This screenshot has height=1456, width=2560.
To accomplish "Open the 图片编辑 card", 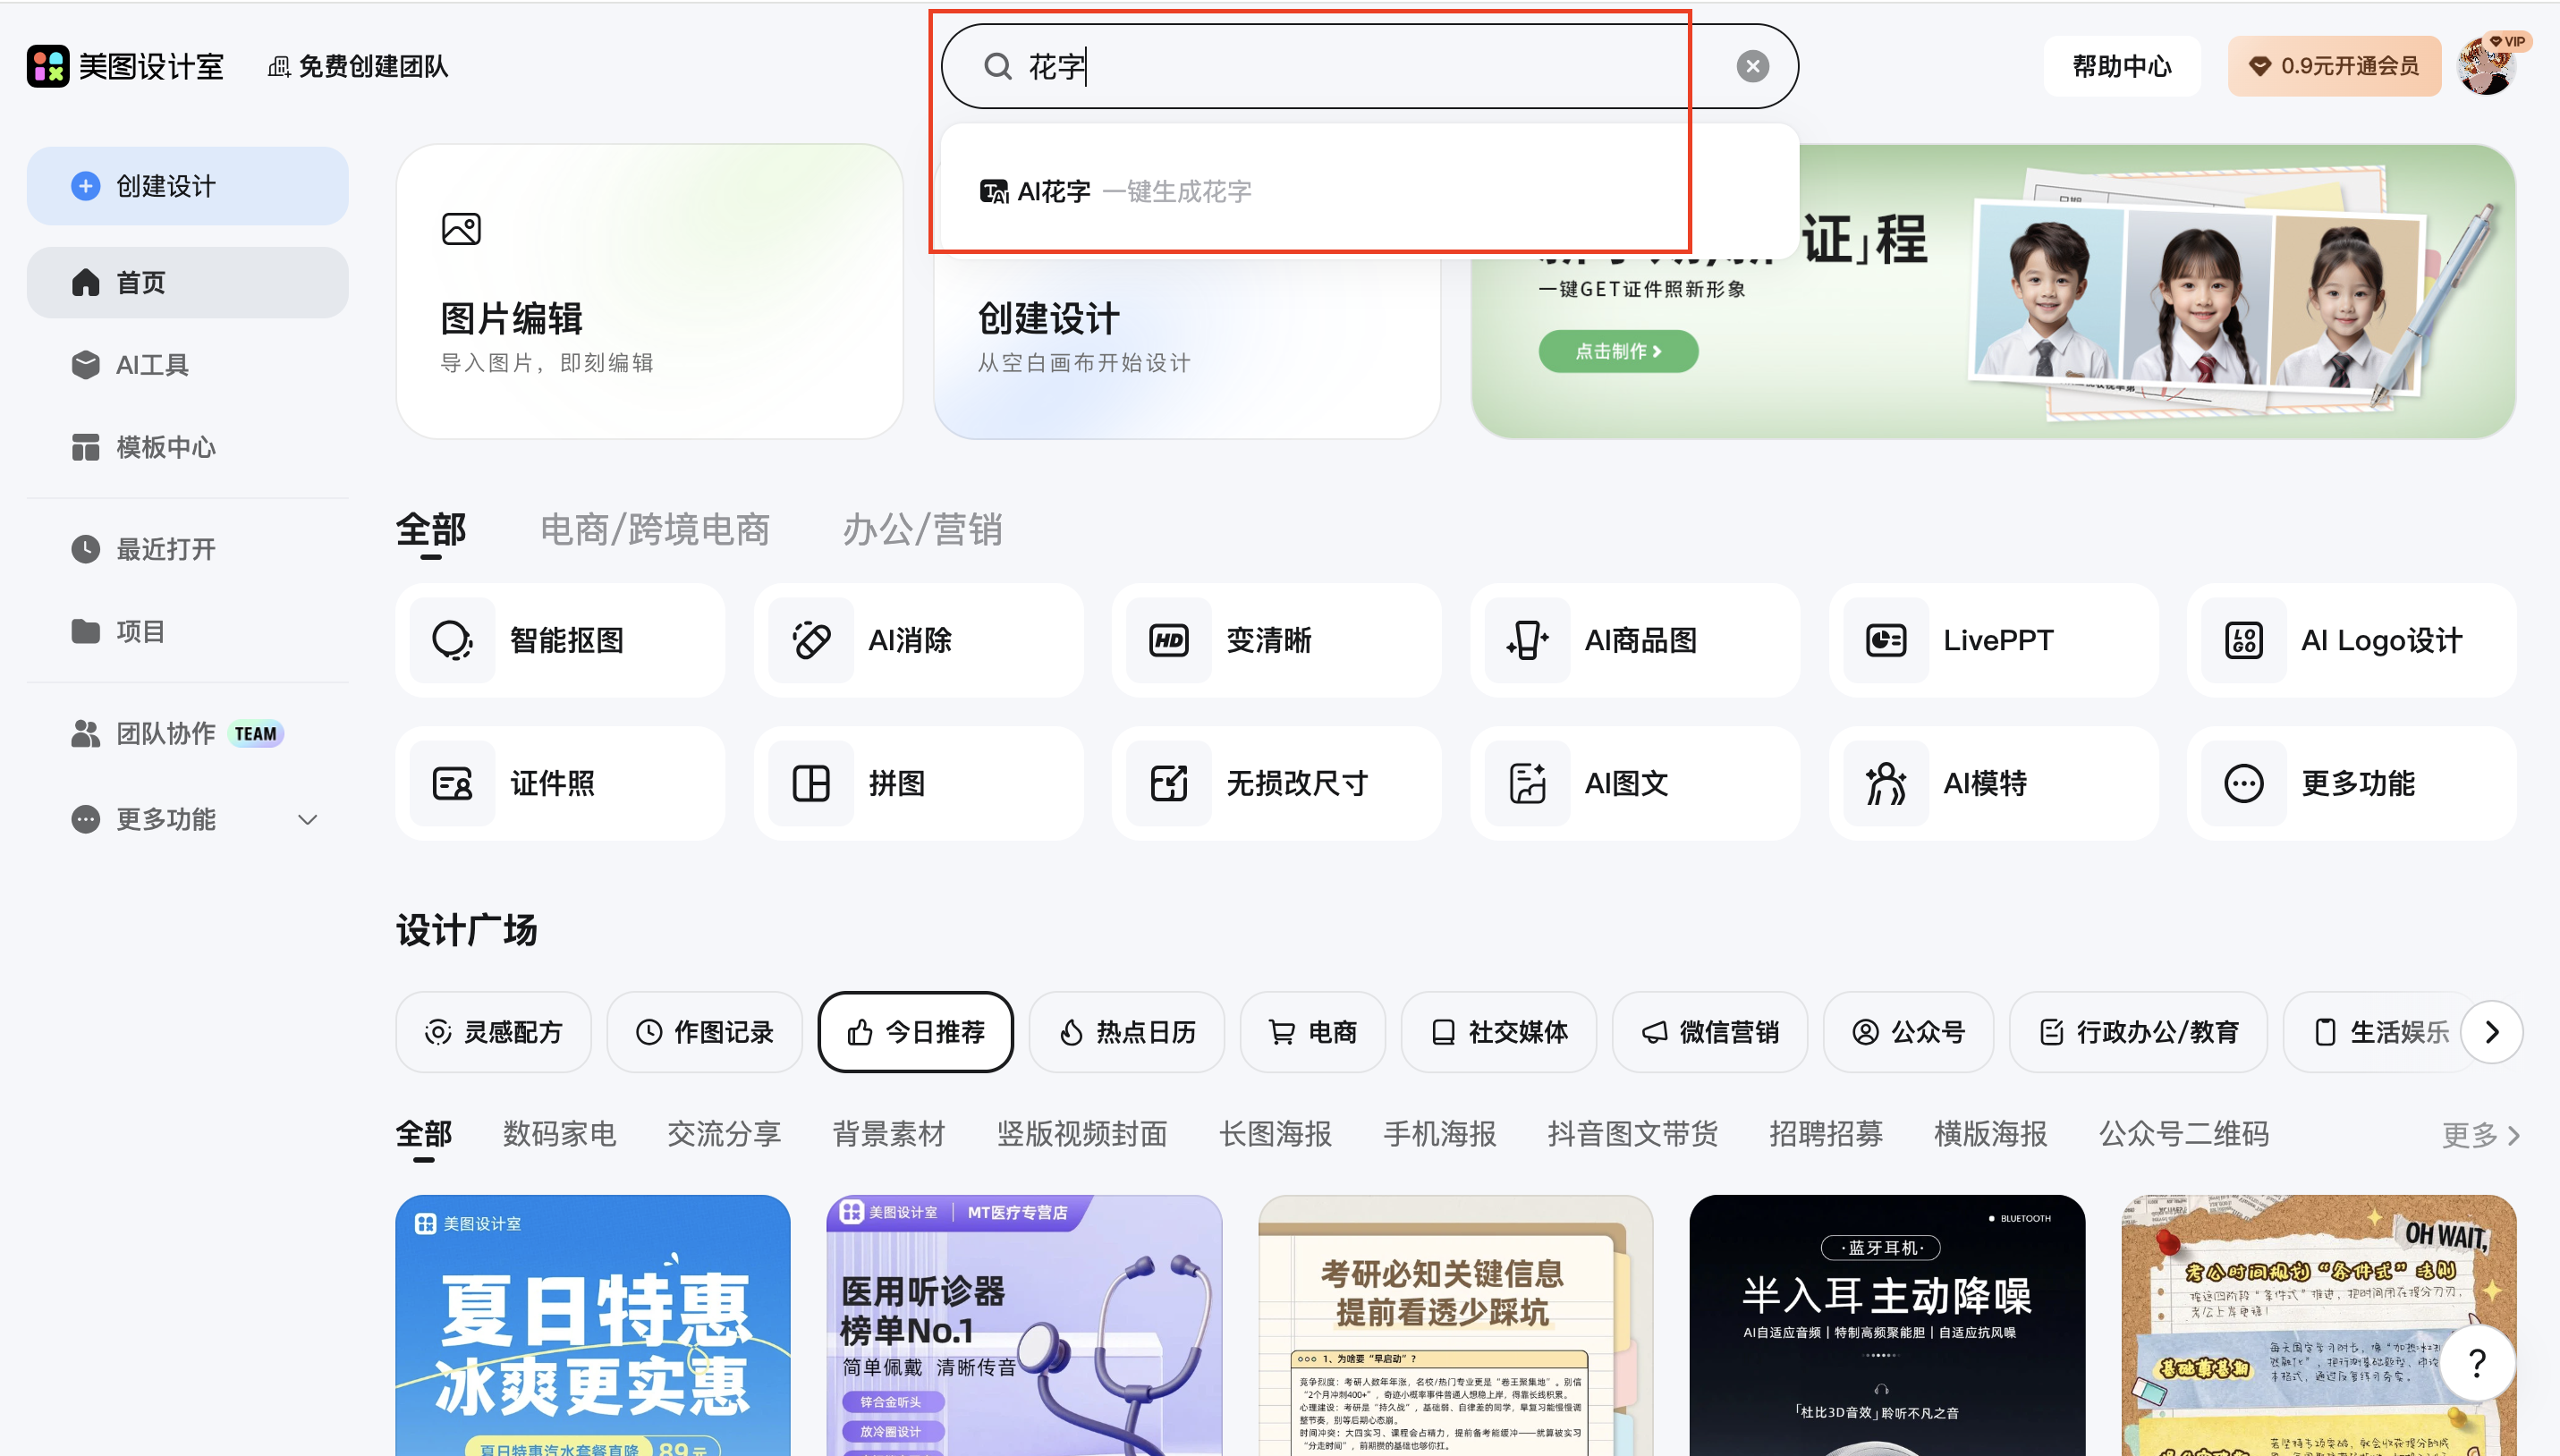I will click(650, 291).
